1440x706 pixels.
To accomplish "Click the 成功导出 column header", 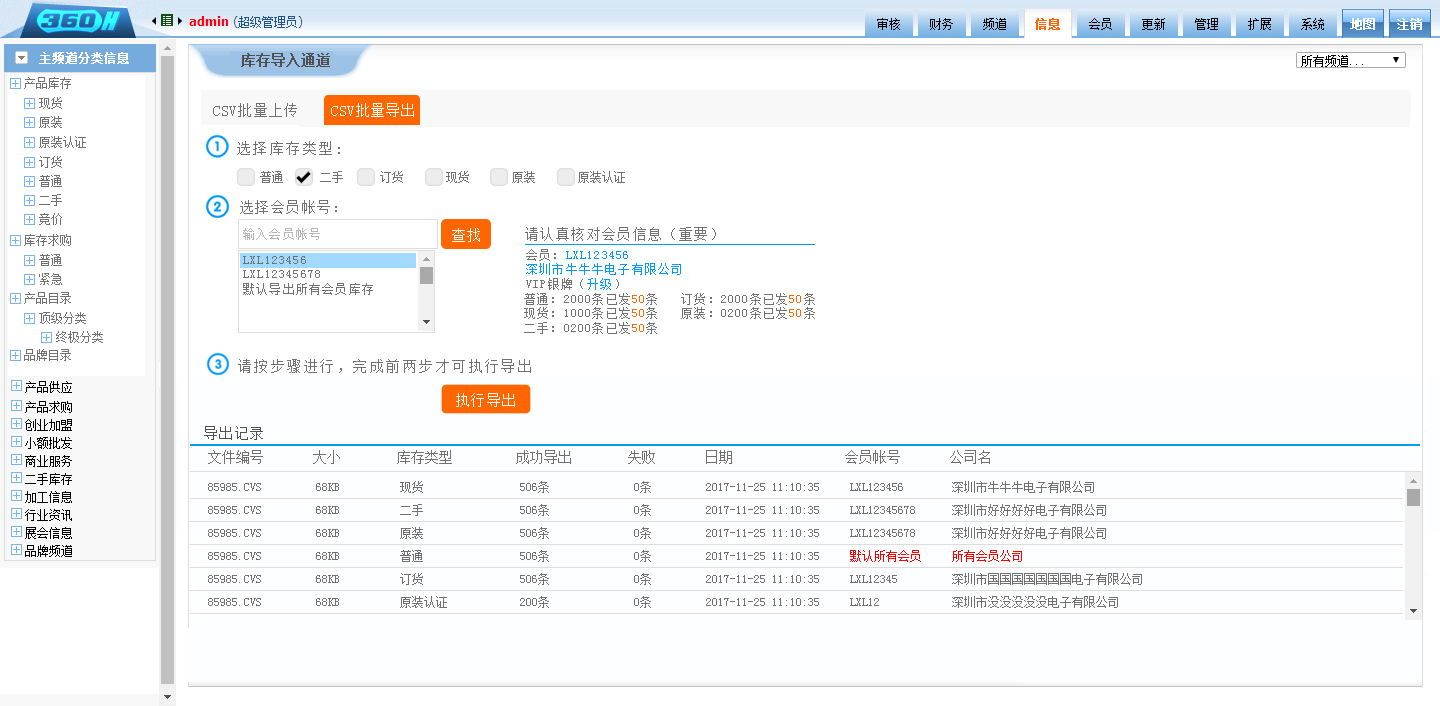I will [544, 457].
